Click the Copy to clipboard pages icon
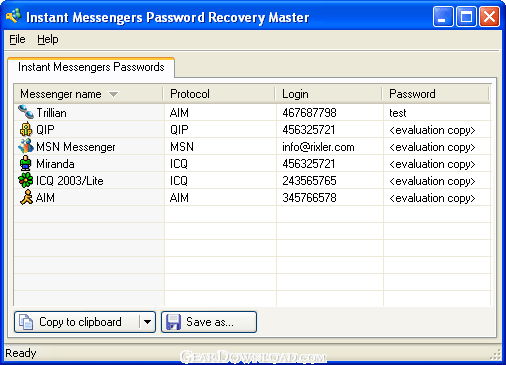The height and width of the screenshot is (365, 506). coord(26,322)
